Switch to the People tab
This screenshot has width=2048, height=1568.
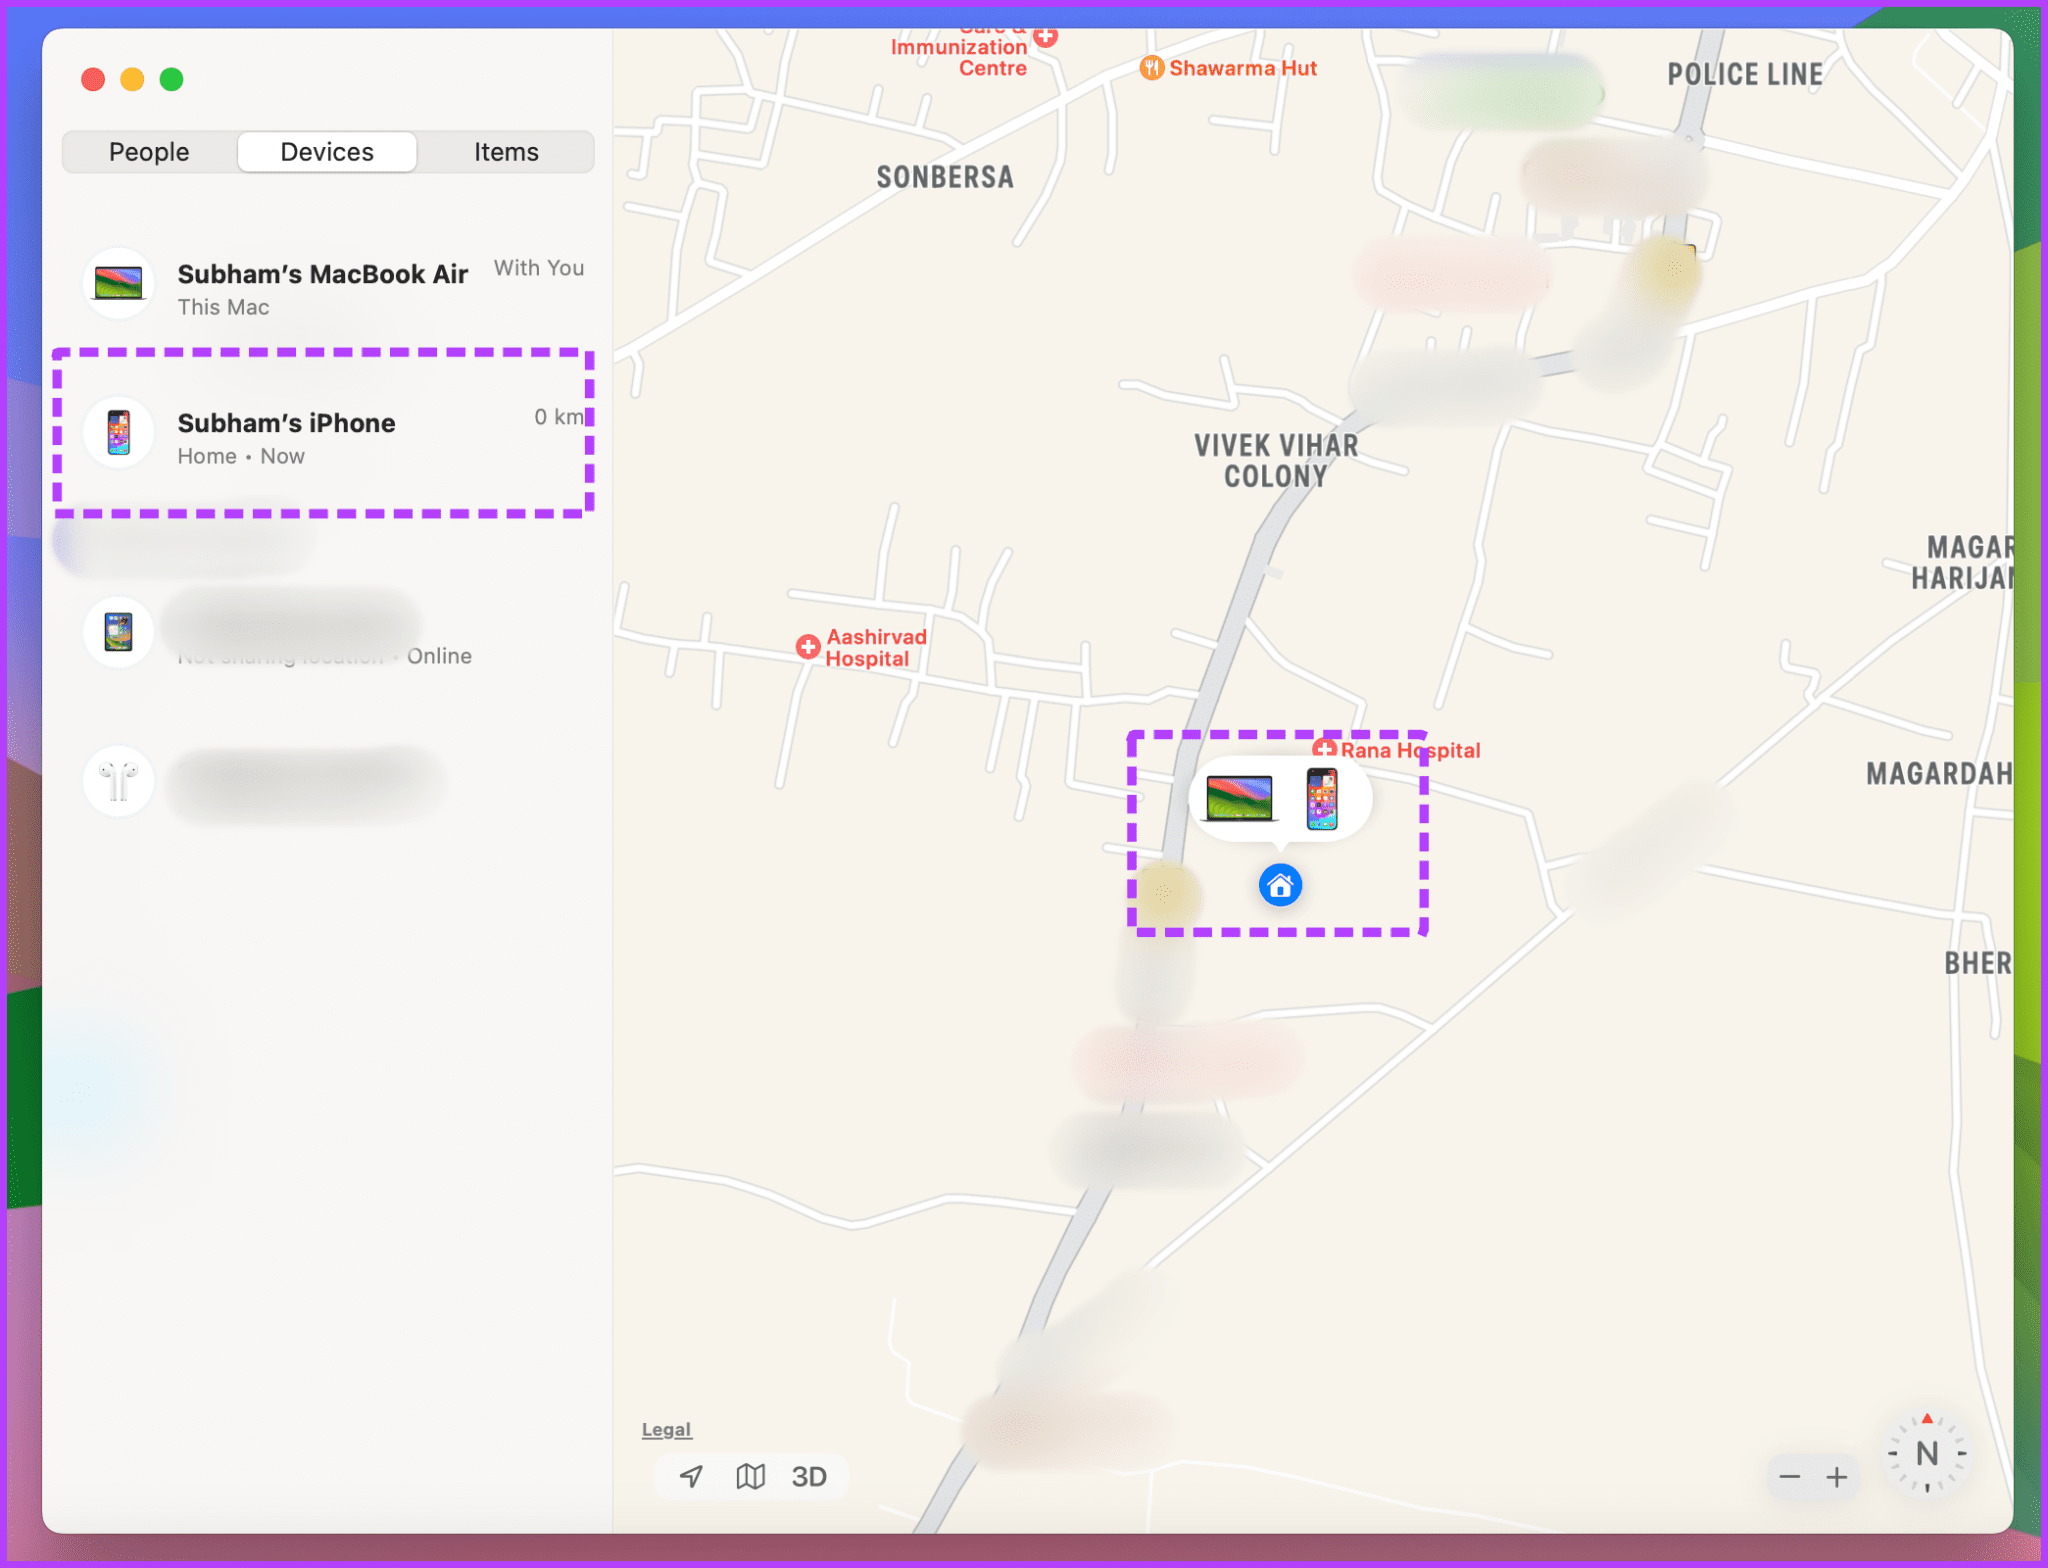[149, 151]
